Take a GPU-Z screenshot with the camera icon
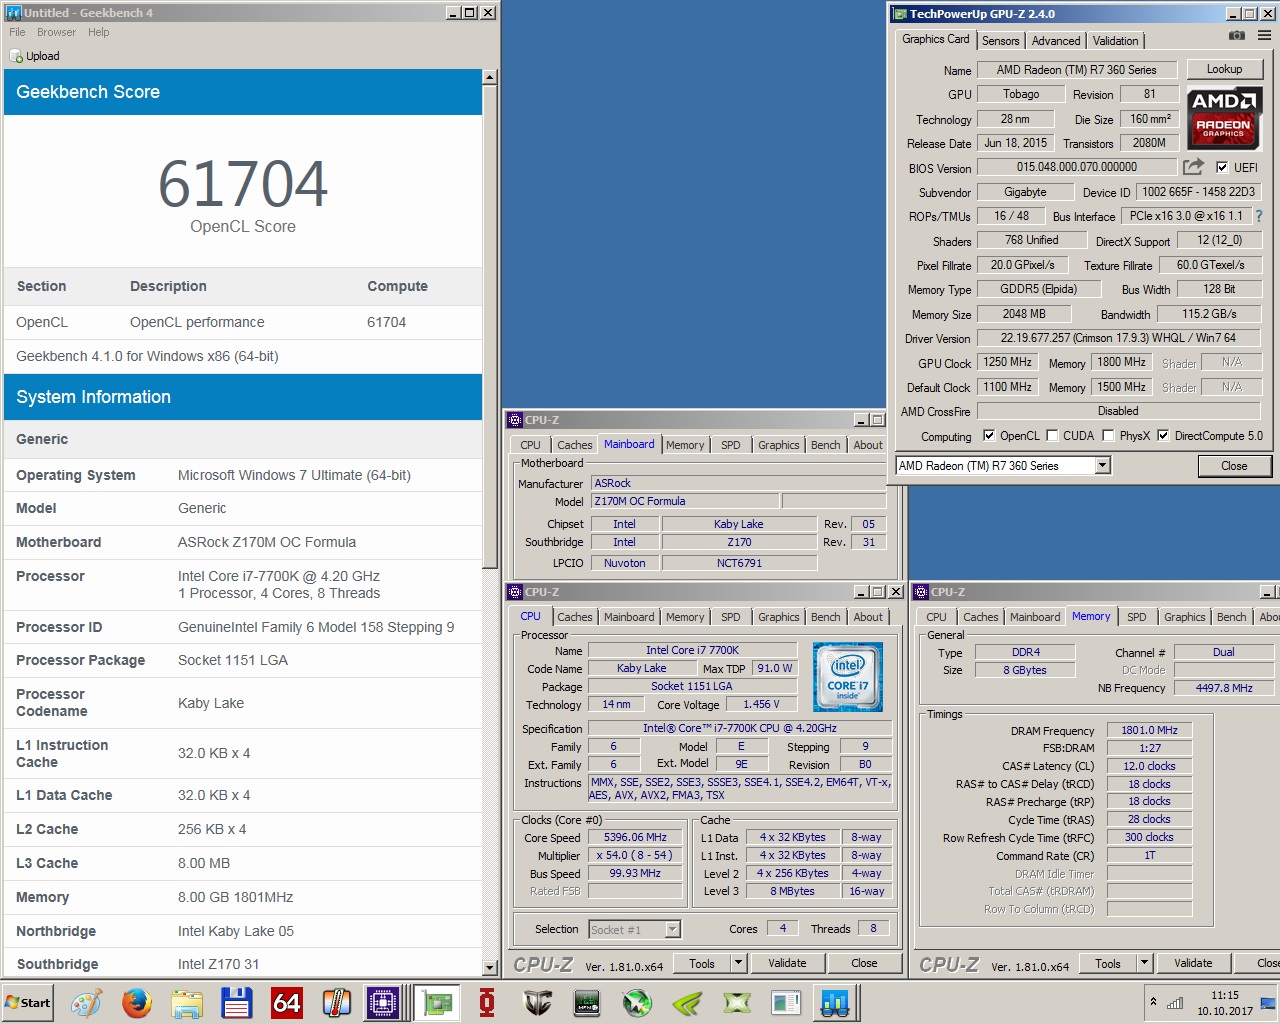 pos(1237,35)
